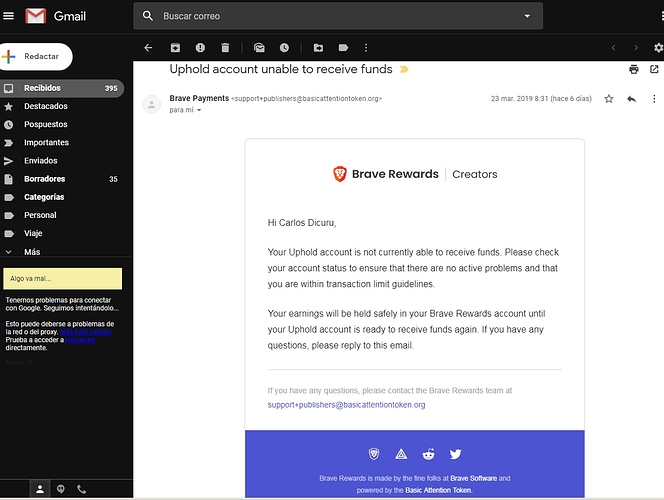Click the 23 mar. 2019 timestamp
664x500 pixels.
pos(541,99)
